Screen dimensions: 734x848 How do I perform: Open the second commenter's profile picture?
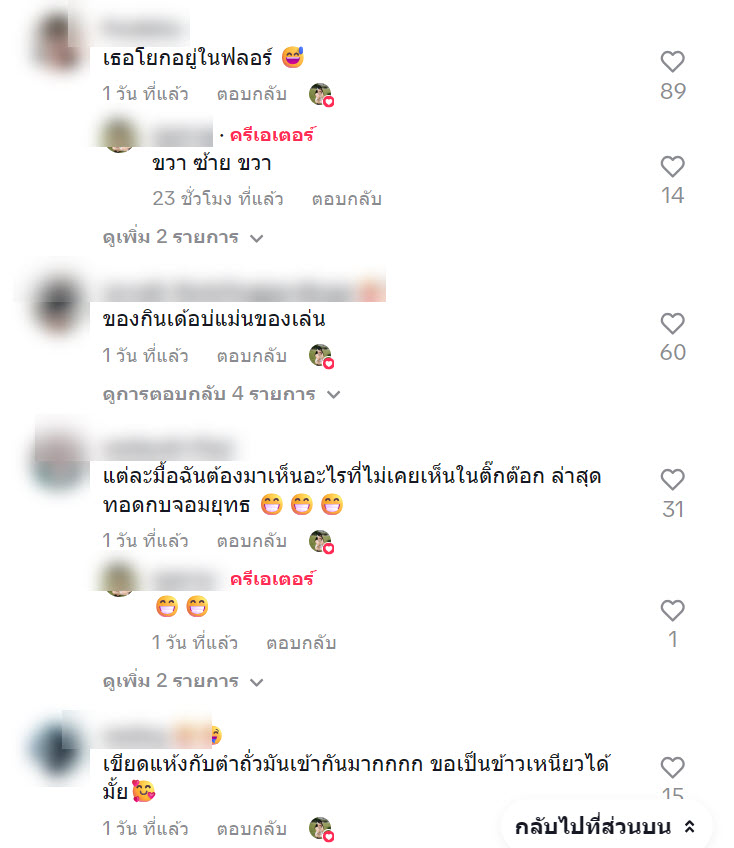coord(58,306)
